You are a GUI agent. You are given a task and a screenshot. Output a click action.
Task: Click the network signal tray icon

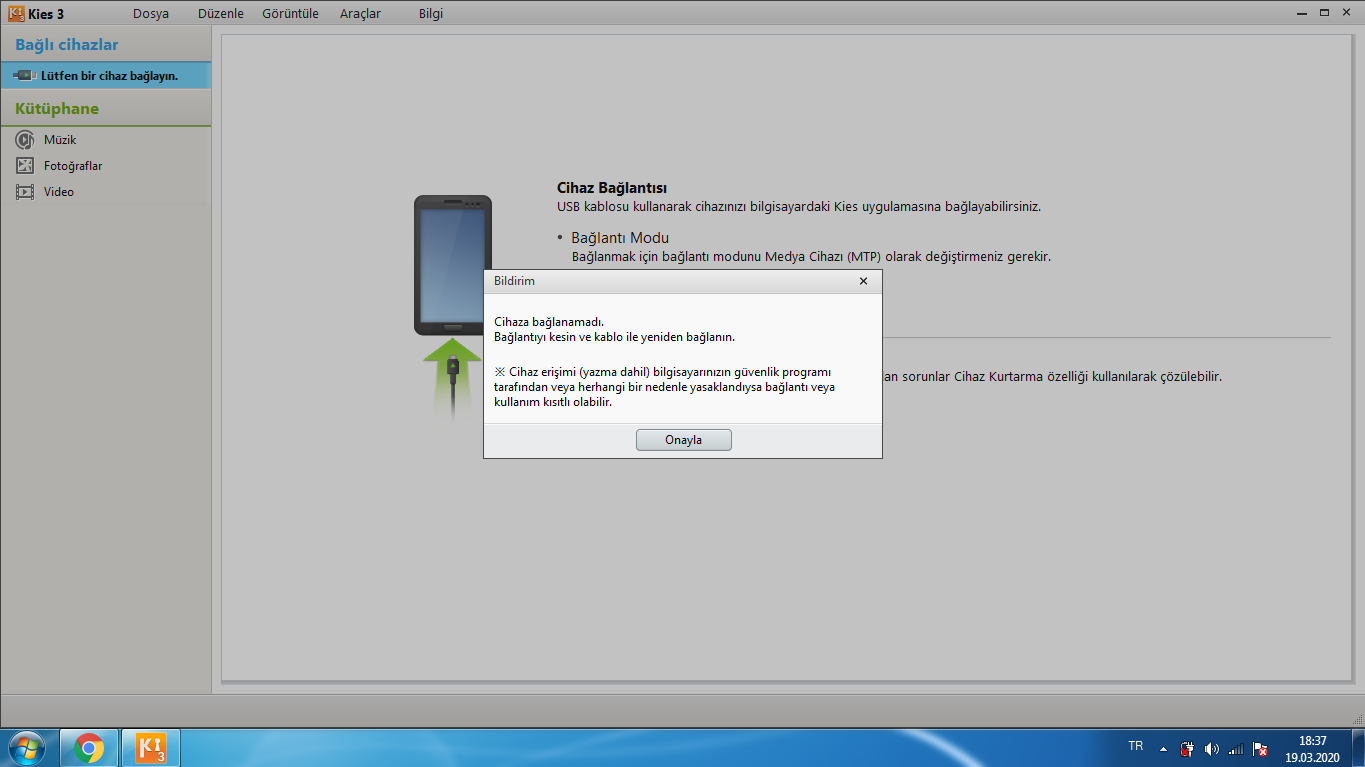pyautogui.click(x=1237, y=748)
